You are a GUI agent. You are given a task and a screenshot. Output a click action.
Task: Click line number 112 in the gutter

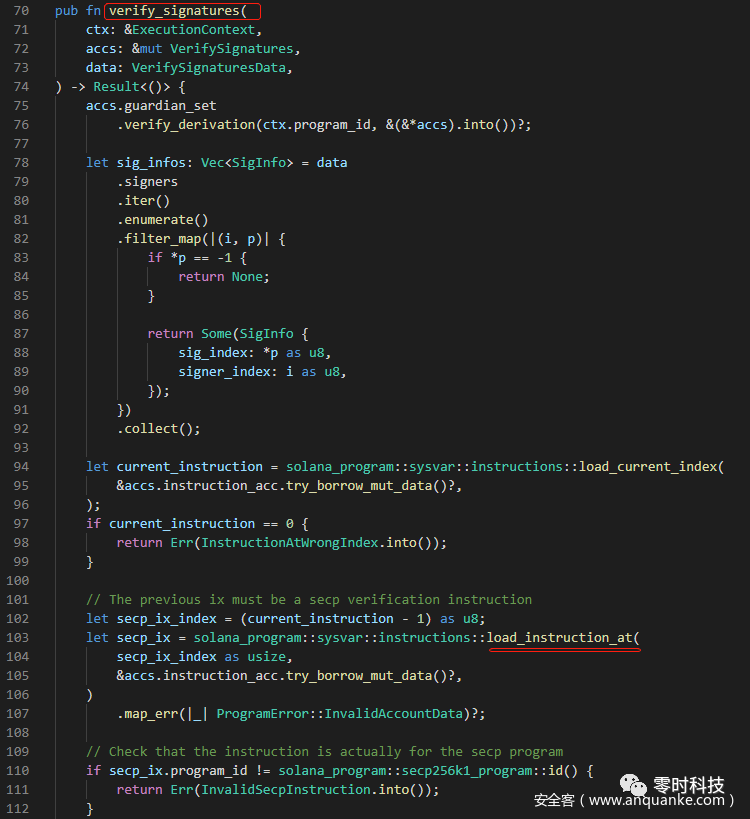18,809
